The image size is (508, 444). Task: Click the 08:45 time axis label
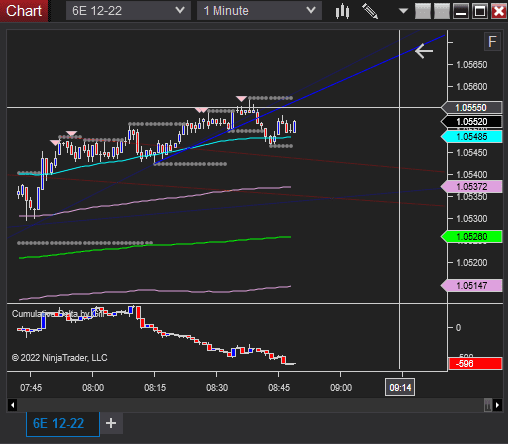[279, 388]
